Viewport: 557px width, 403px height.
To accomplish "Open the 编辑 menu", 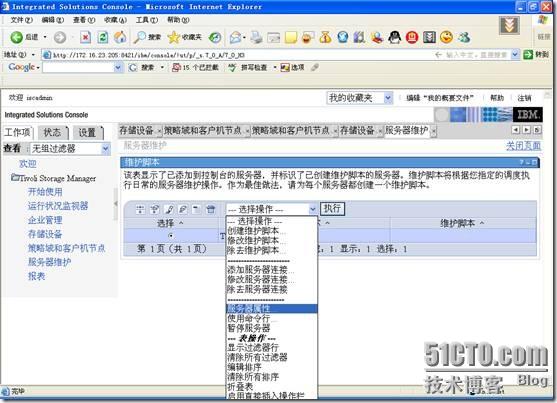I will 53,20.
